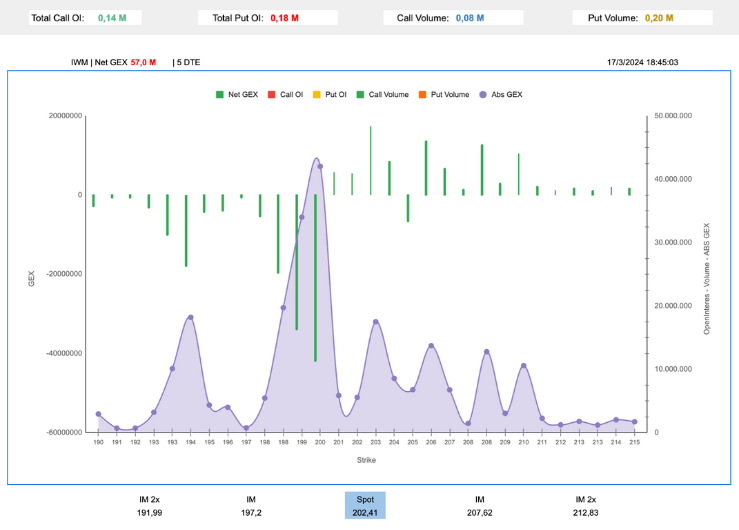Click the Abs GEX point at strike 194
739x530 pixels.
tap(190, 318)
